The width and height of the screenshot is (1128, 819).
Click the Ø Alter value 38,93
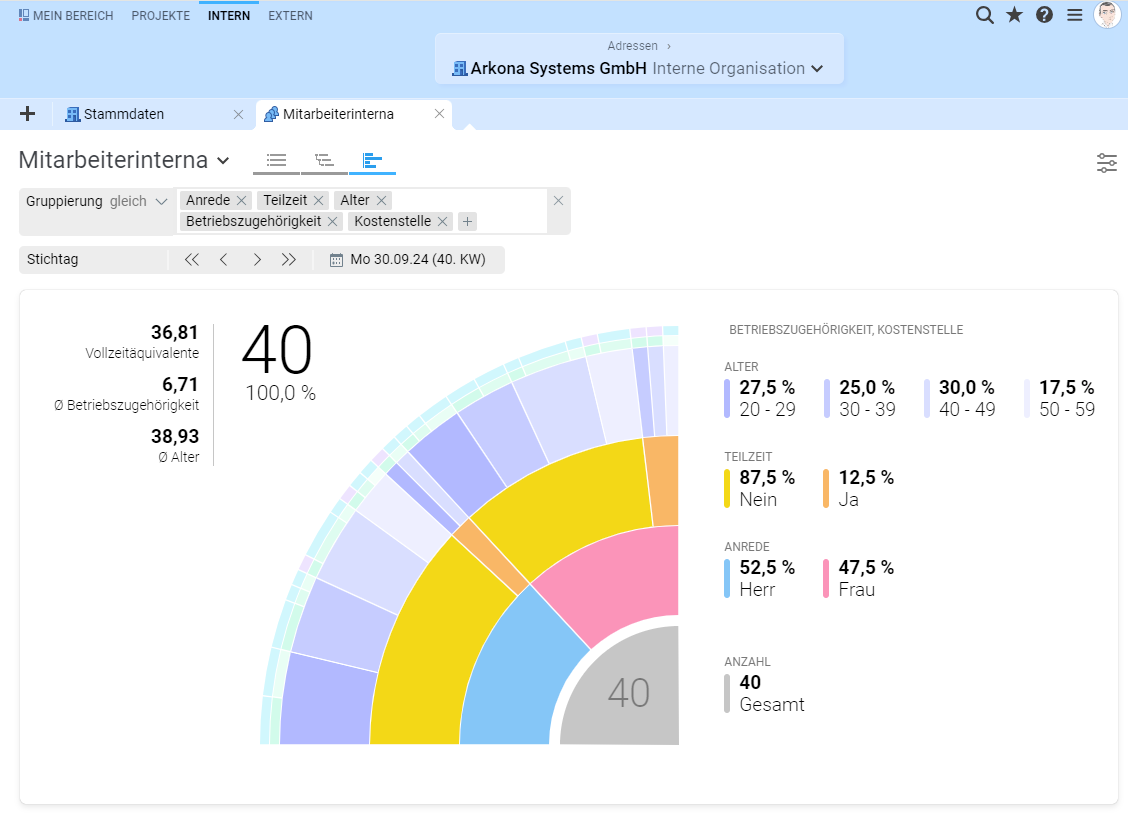tap(174, 436)
